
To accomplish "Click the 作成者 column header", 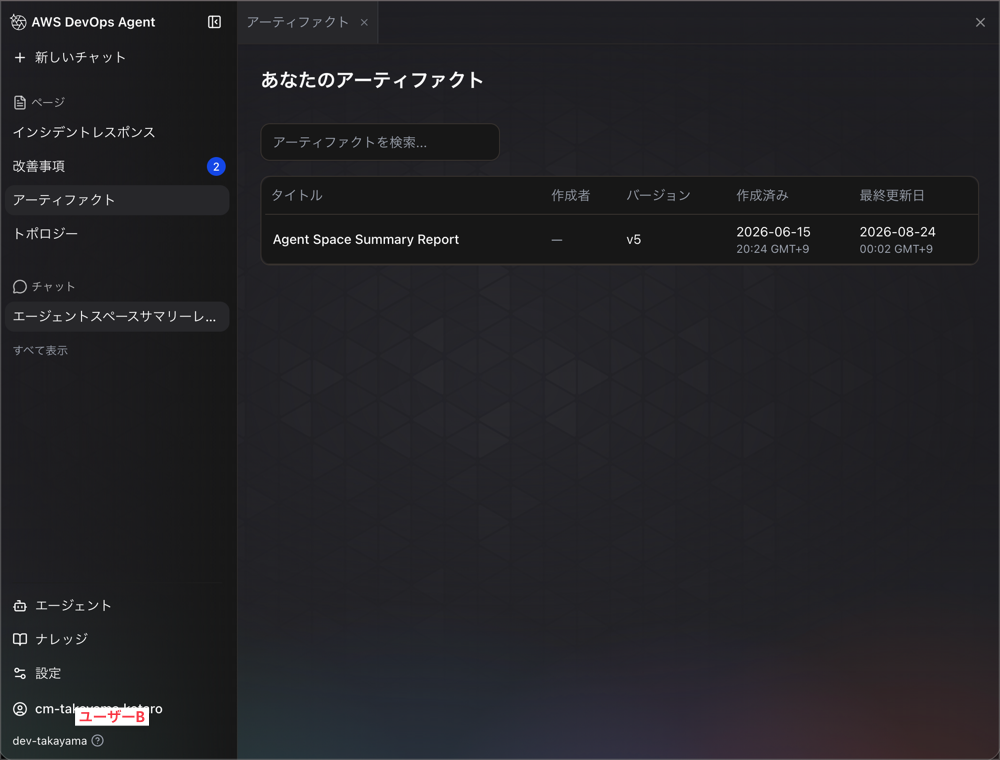I will pyautogui.click(x=571, y=195).
